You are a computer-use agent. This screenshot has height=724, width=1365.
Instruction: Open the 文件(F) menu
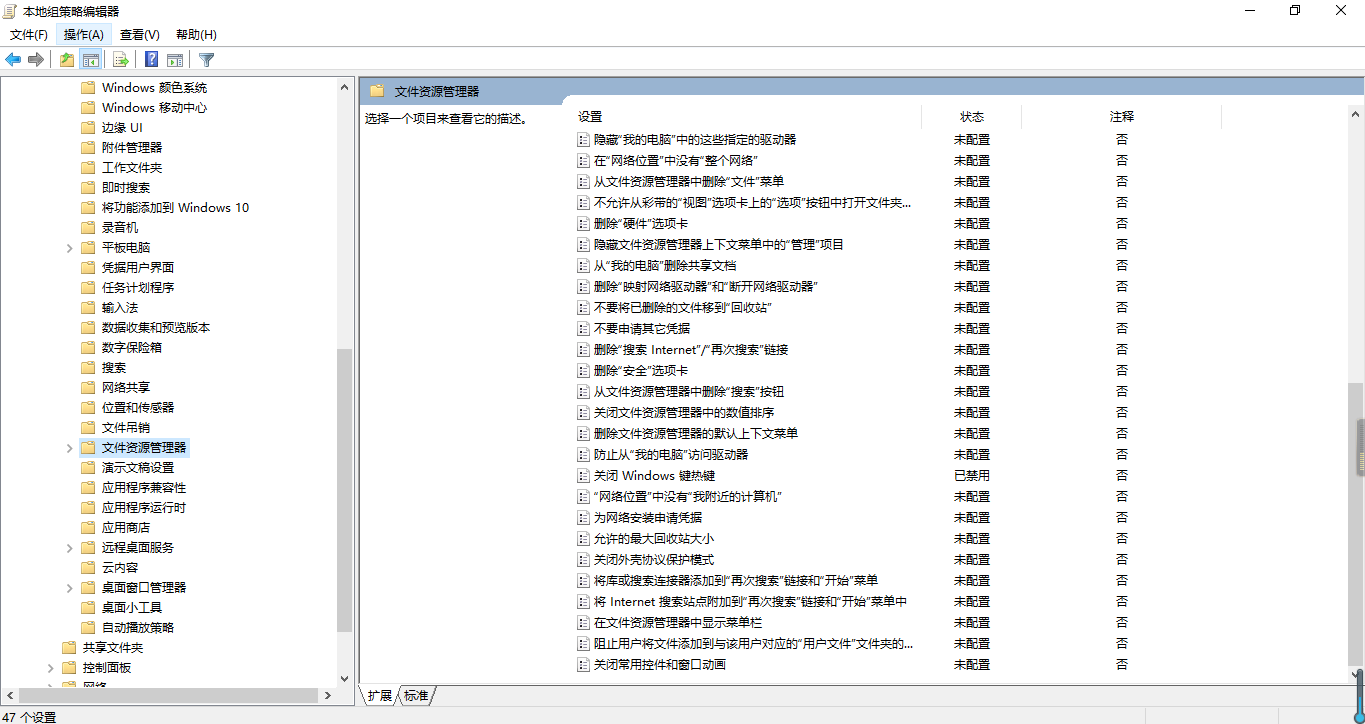click(x=29, y=35)
